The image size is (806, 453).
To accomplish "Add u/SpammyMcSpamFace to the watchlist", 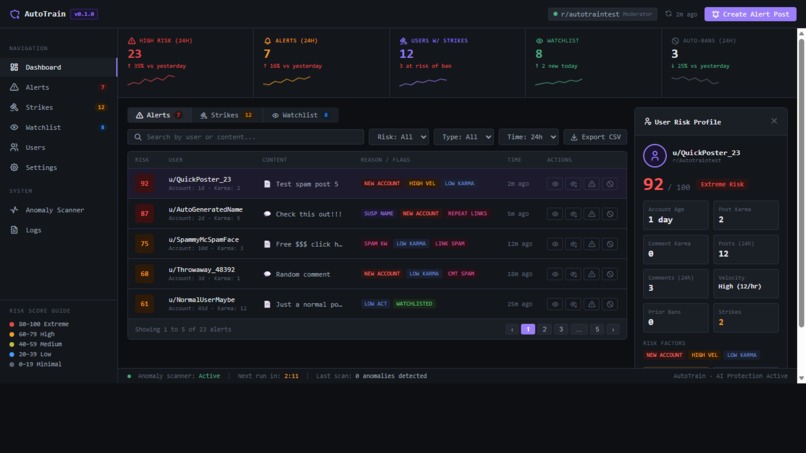I will click(573, 244).
